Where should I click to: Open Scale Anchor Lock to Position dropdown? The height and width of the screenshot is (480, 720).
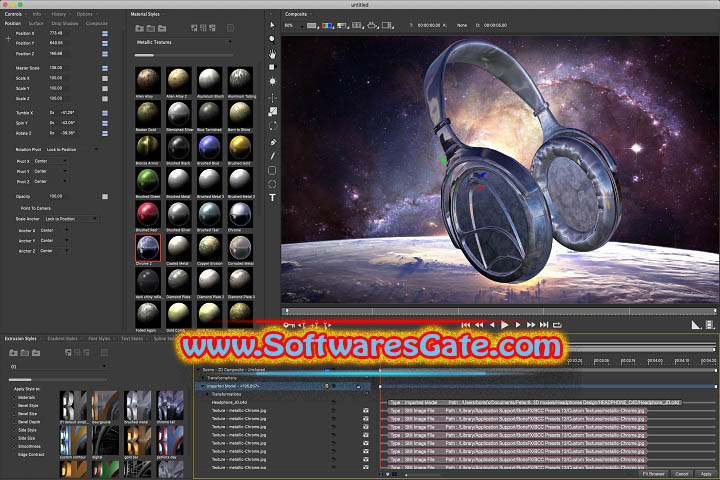tap(71, 219)
